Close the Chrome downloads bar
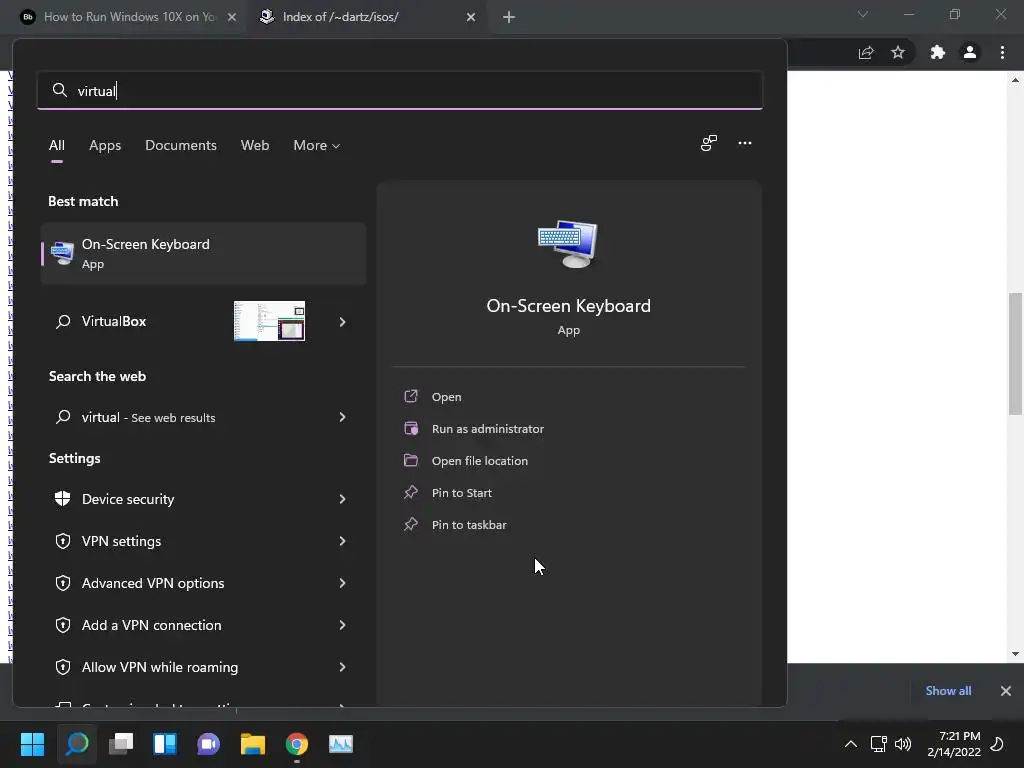Image resolution: width=1024 pixels, height=768 pixels. pyautogui.click(x=1006, y=690)
